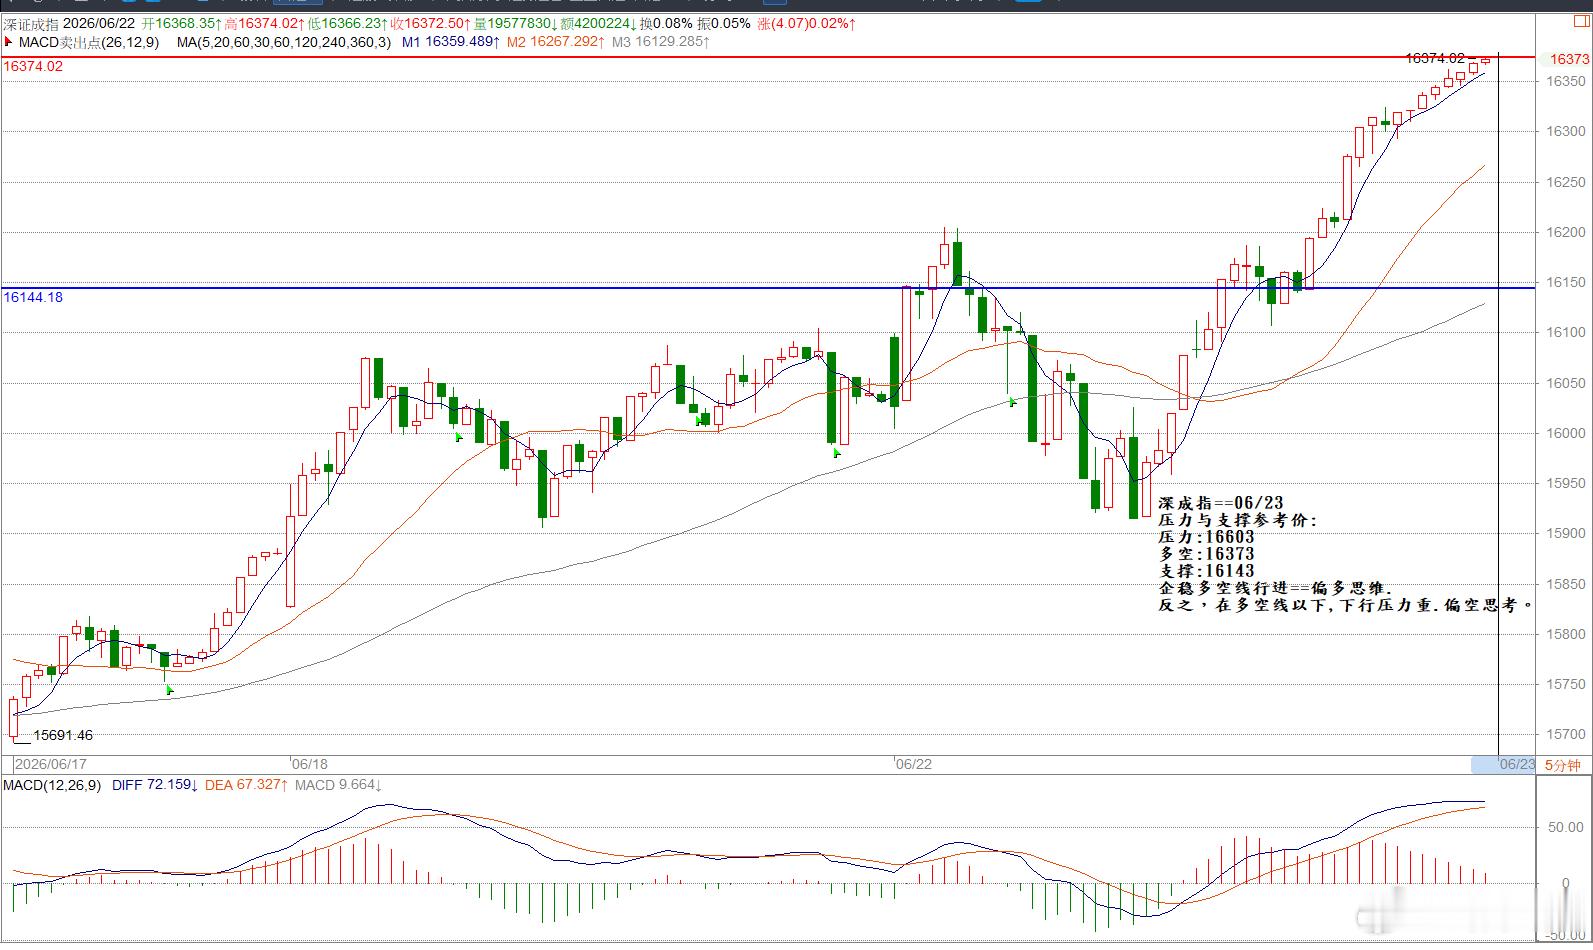
Task: Select the 深证成指 index name
Action: (x=30, y=23)
